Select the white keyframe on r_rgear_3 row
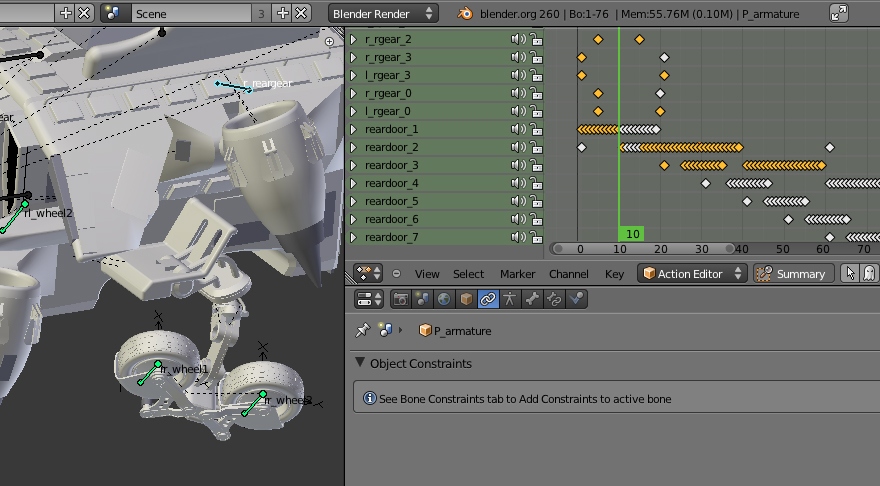 click(664, 57)
